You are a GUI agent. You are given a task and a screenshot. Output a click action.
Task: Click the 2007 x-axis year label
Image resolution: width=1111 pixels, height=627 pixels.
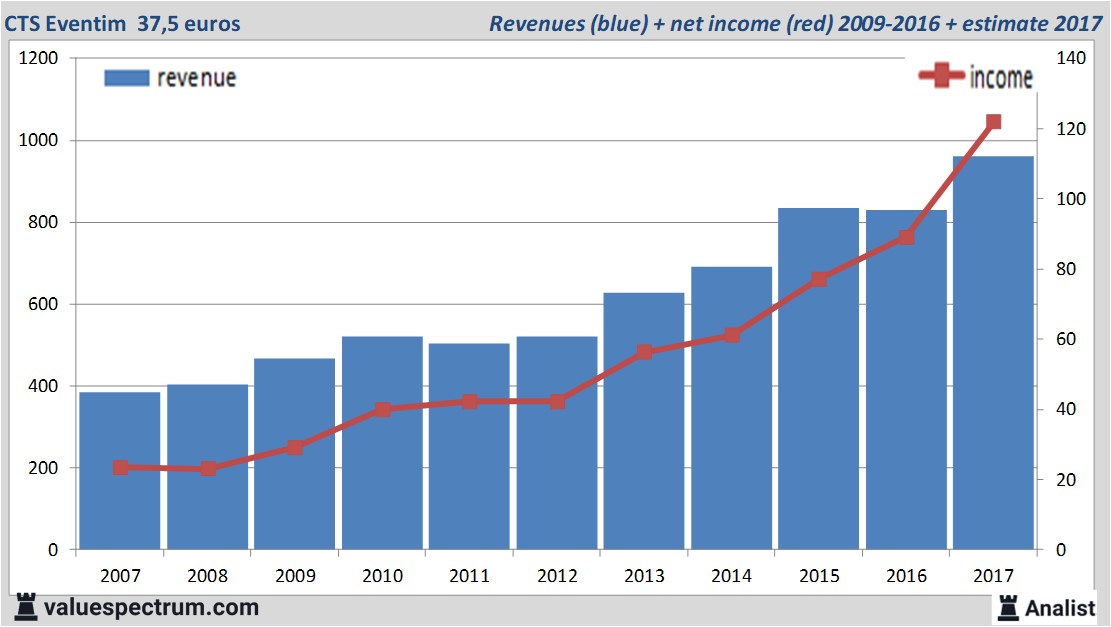pos(120,575)
